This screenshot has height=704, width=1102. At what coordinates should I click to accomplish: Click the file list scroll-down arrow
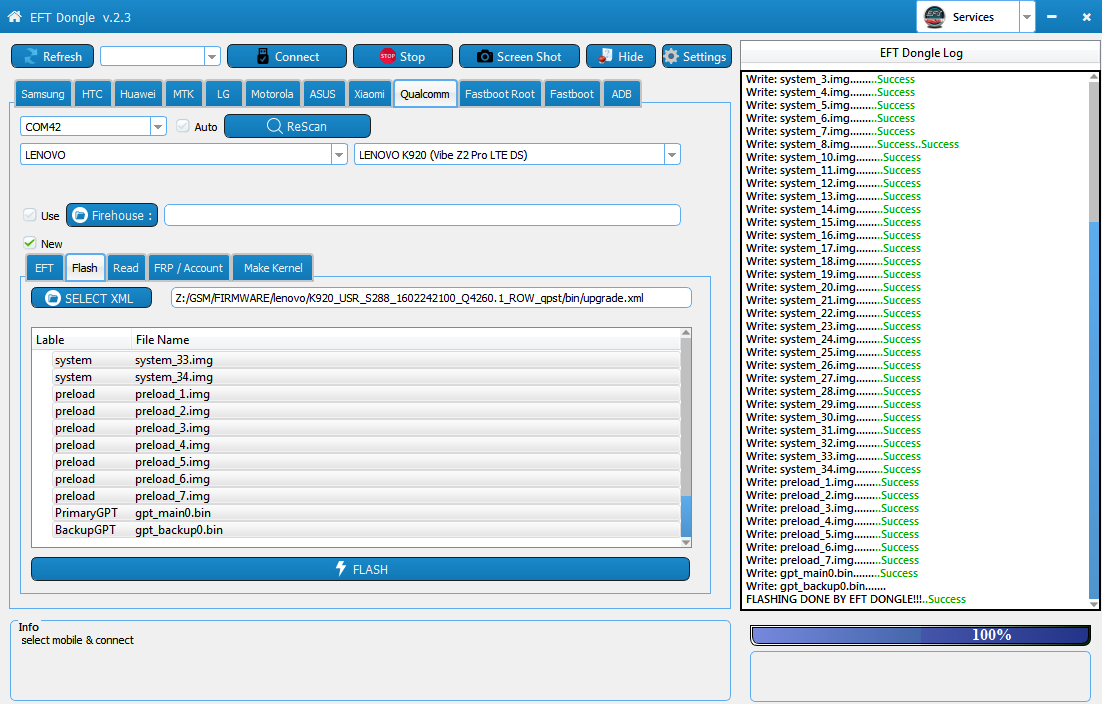tap(686, 542)
